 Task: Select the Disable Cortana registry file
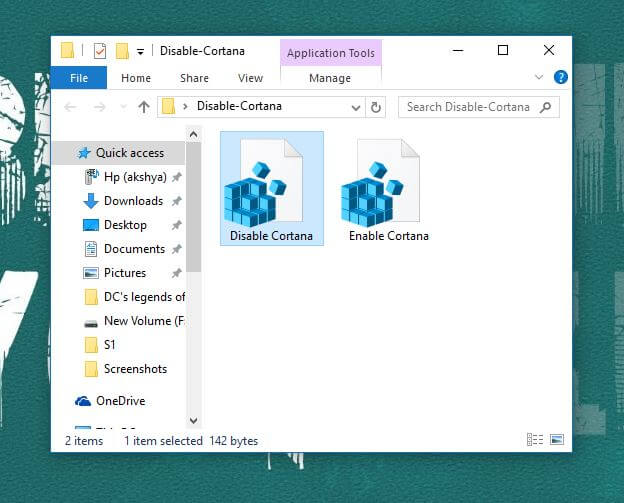272,189
